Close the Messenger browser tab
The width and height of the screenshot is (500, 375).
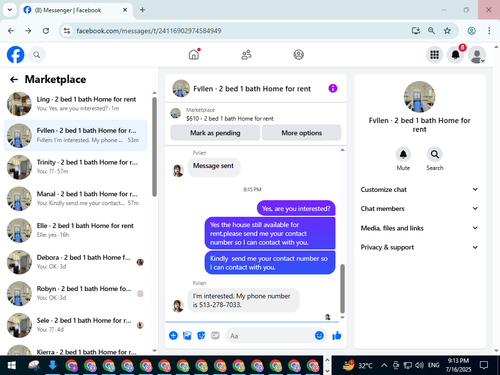125,10
